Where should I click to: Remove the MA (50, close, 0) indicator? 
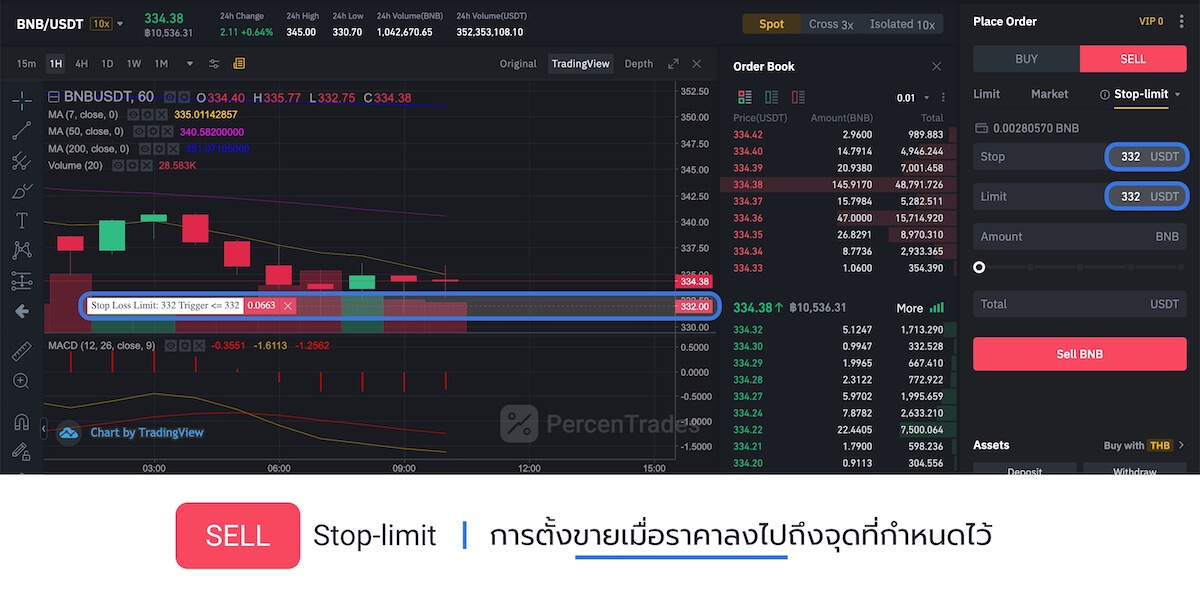[x=167, y=131]
